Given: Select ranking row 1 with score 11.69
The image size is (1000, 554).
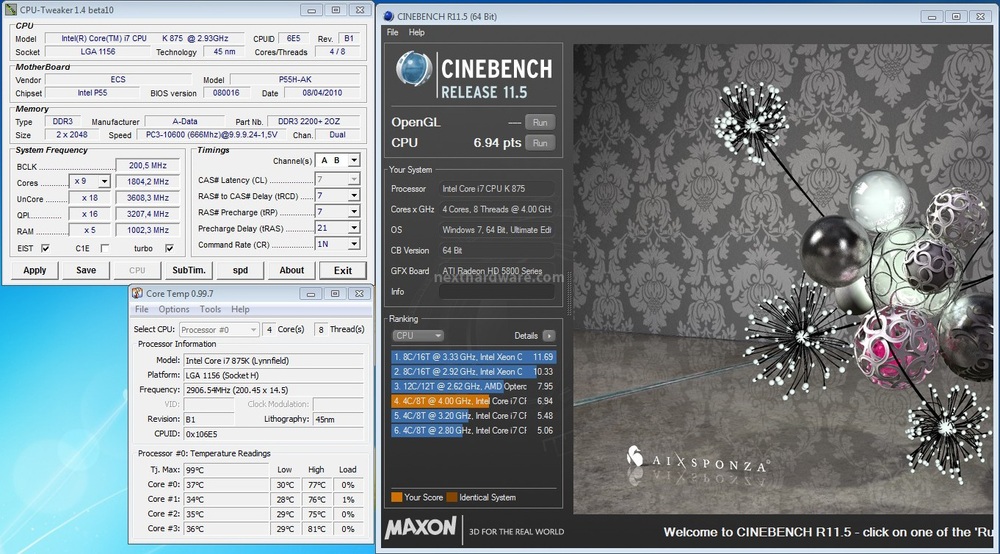Looking at the screenshot, I should point(473,357).
